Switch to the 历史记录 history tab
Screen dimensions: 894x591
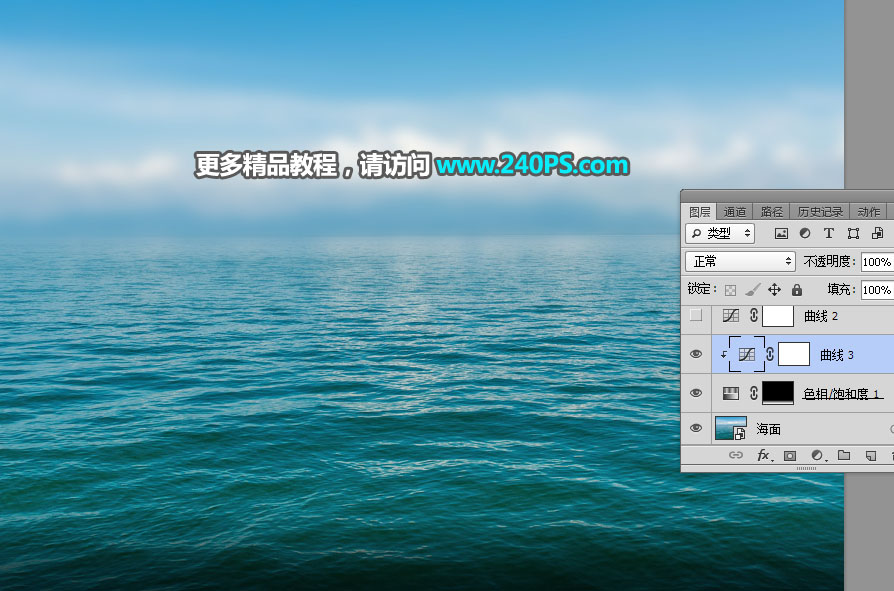point(821,211)
